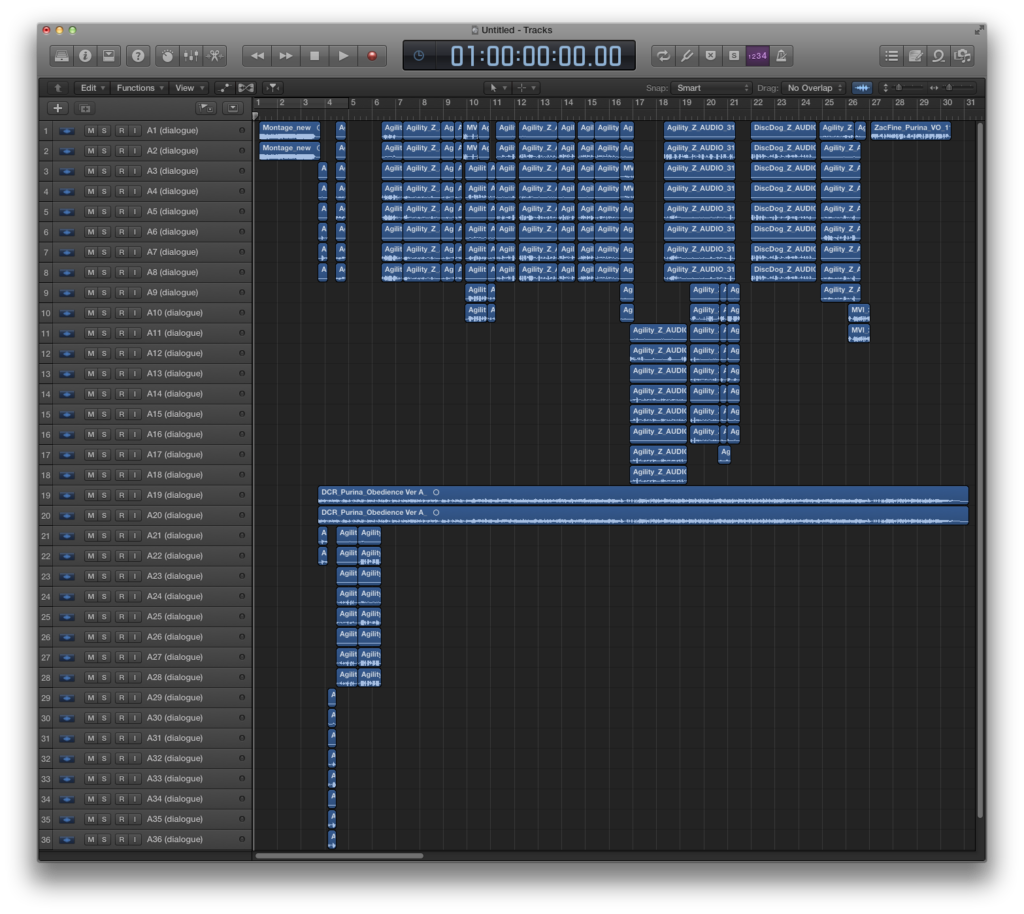
Task: Fast forward the playhead
Action: [286, 56]
